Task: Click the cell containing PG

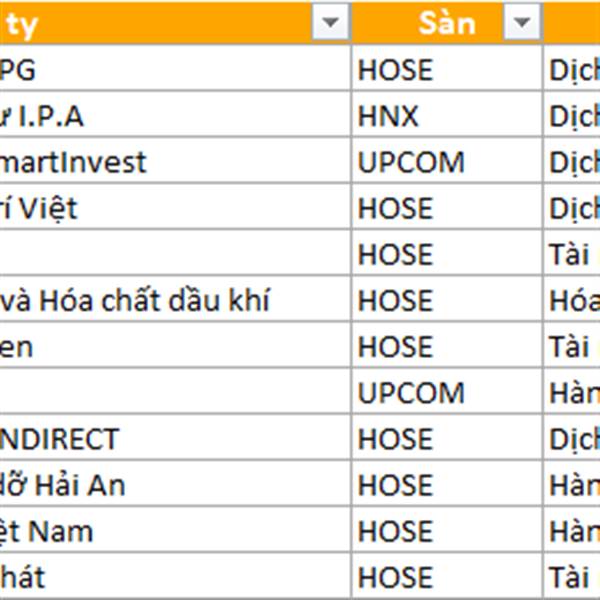Action: click(x=175, y=68)
